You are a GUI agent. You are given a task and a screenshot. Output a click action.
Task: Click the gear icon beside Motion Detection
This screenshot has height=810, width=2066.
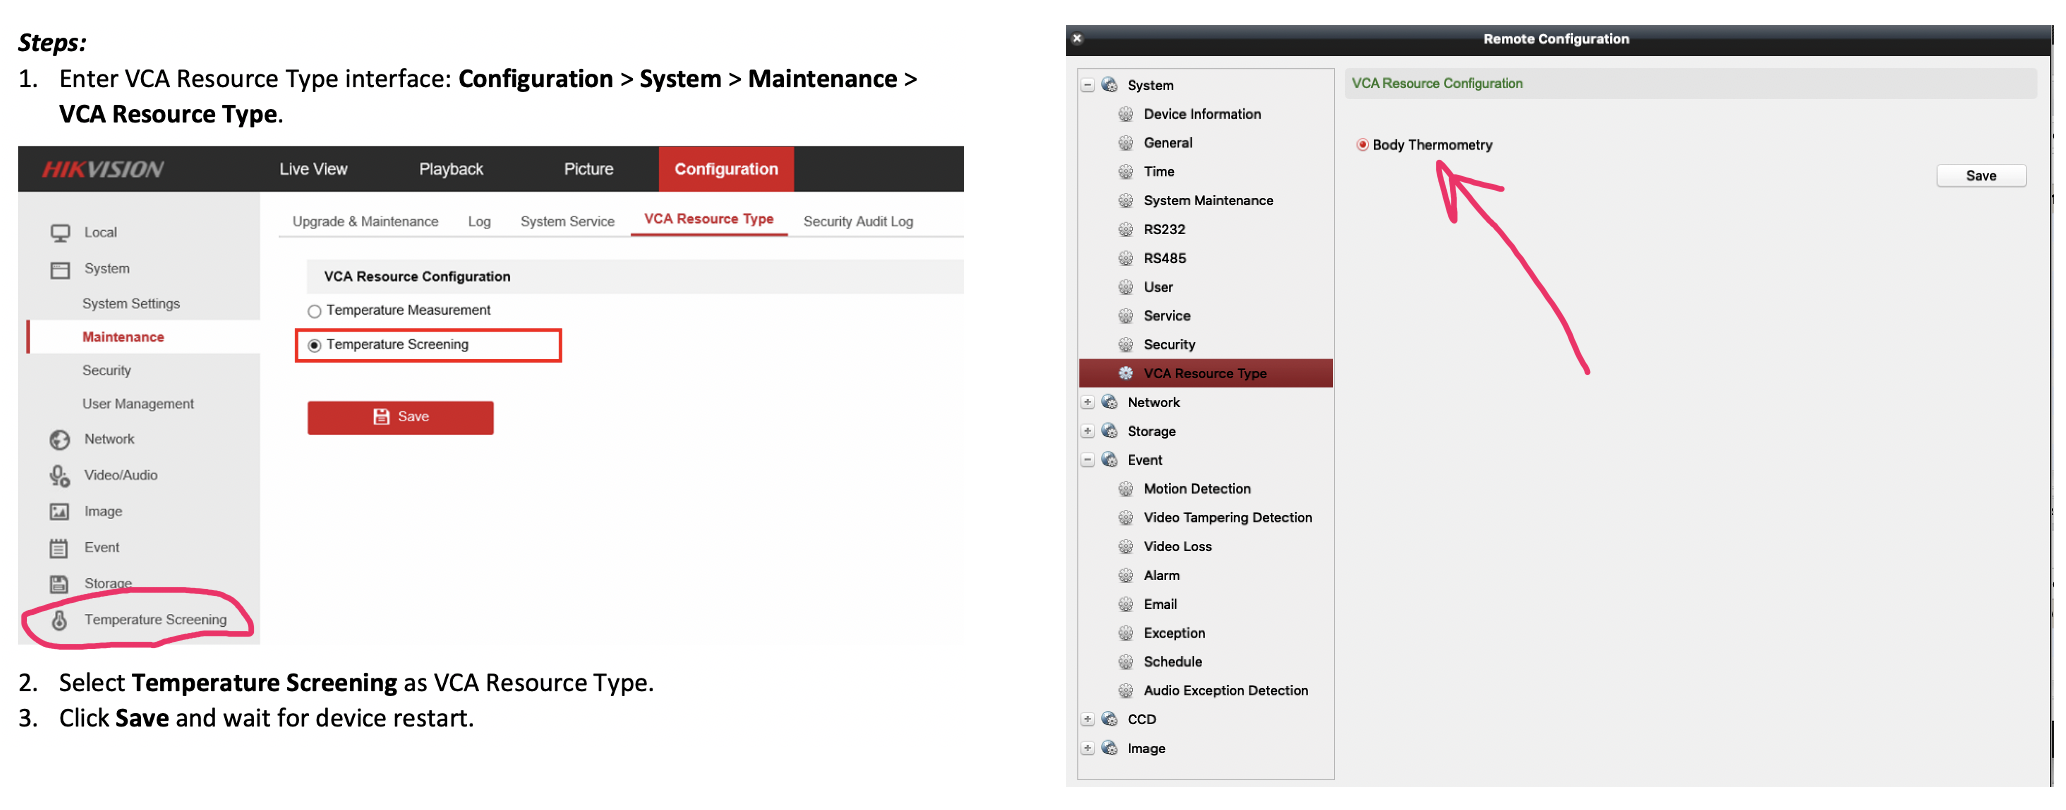[1125, 489]
